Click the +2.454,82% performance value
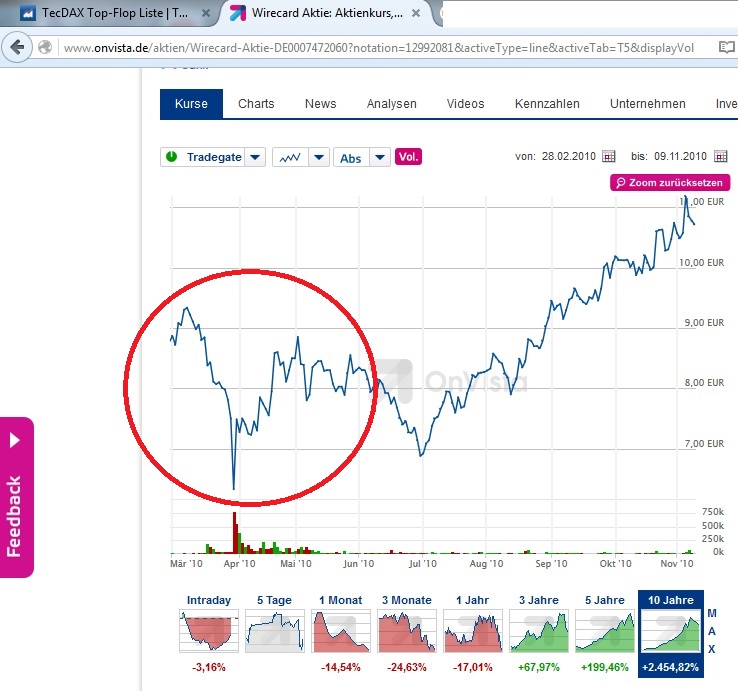 (671, 667)
